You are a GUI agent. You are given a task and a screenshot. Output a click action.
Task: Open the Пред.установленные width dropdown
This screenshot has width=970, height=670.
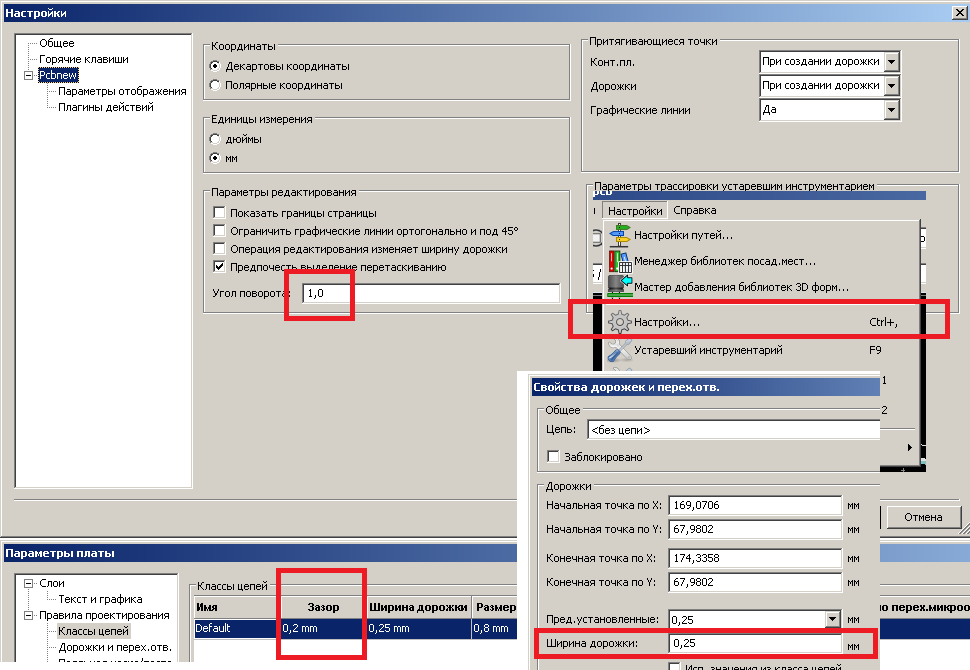tap(833, 619)
